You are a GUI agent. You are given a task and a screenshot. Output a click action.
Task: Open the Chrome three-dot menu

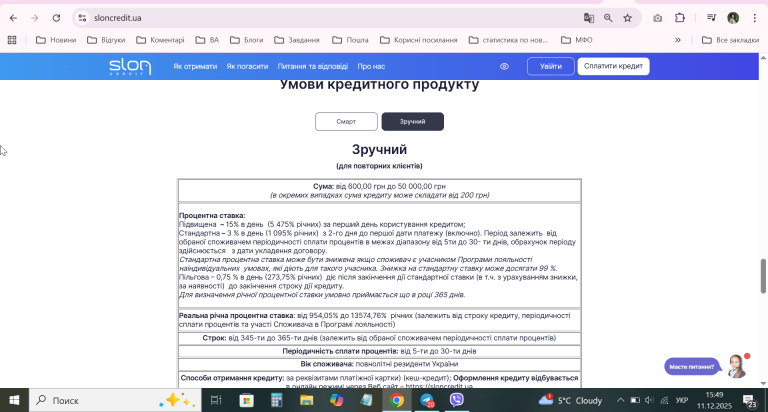(x=754, y=18)
